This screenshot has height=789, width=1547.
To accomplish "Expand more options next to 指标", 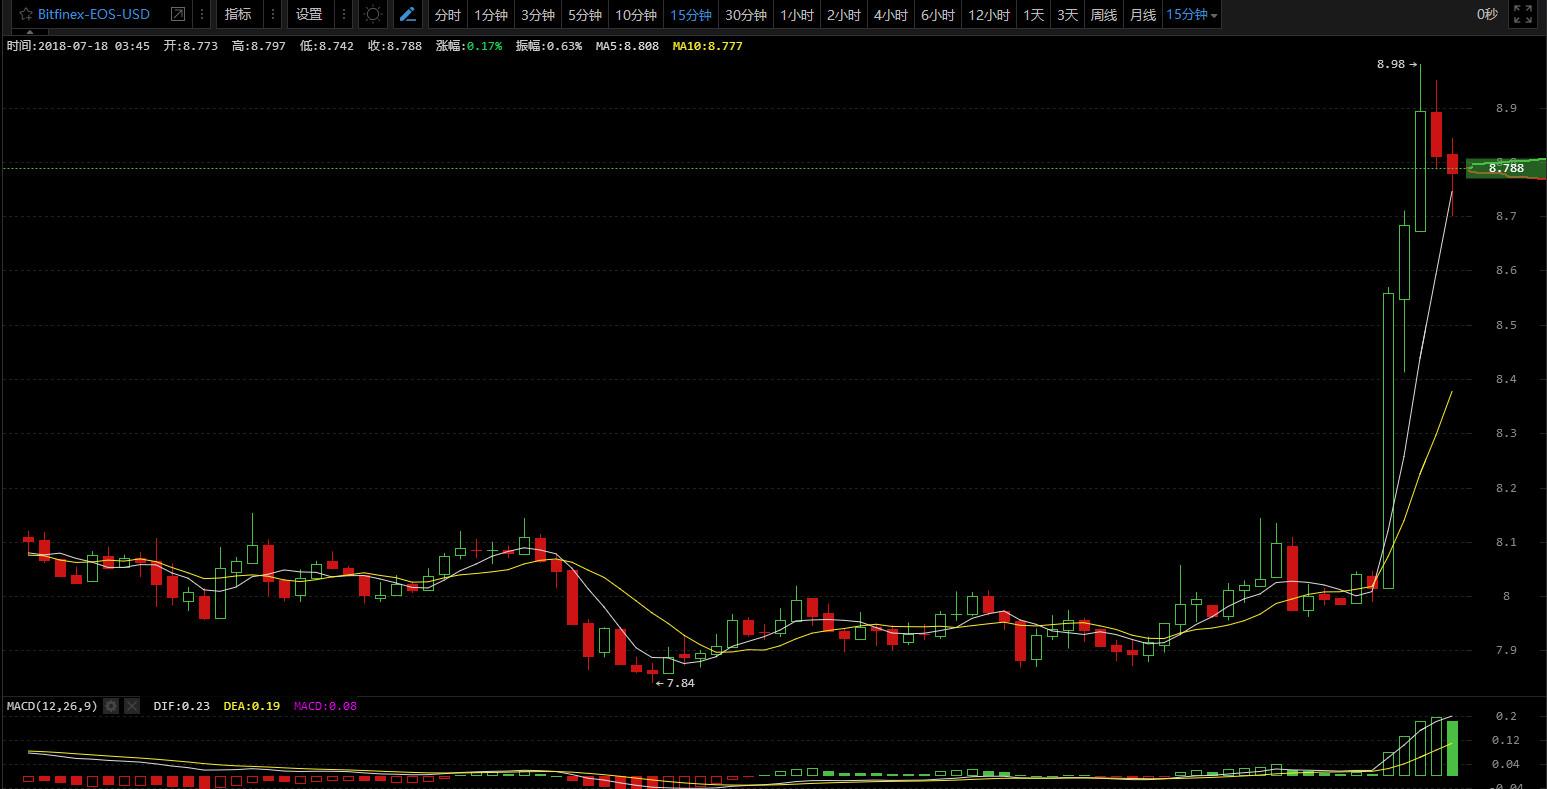I will pyautogui.click(x=273, y=15).
